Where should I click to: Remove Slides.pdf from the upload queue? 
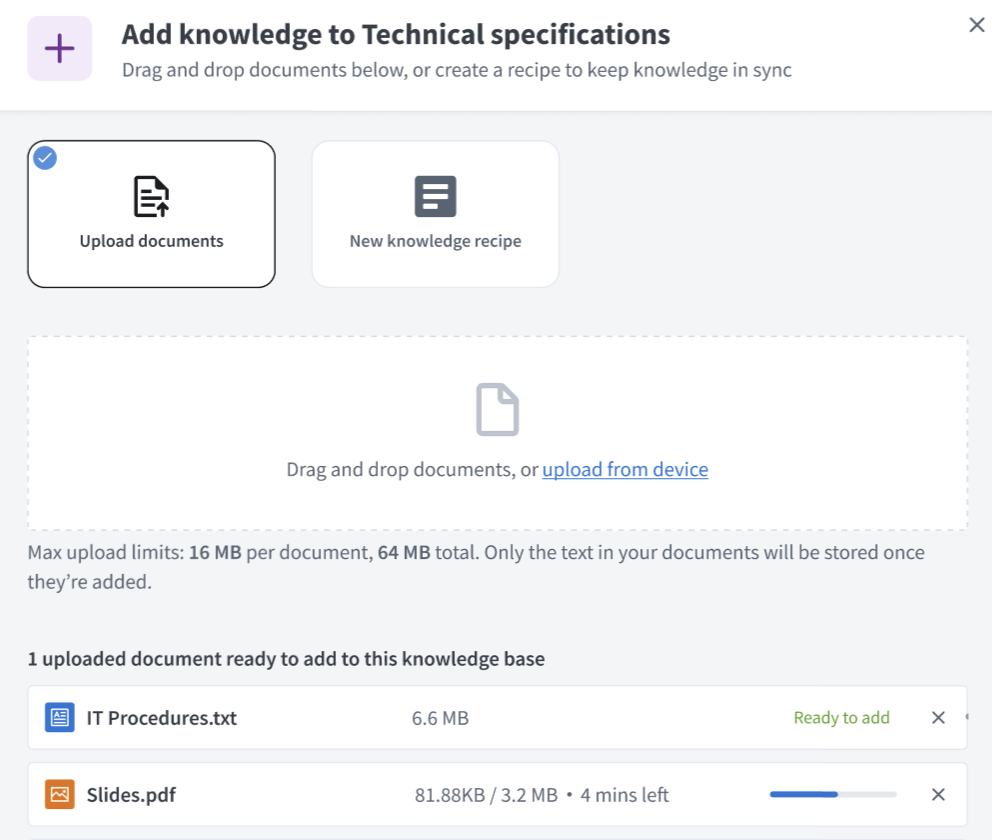click(x=937, y=794)
